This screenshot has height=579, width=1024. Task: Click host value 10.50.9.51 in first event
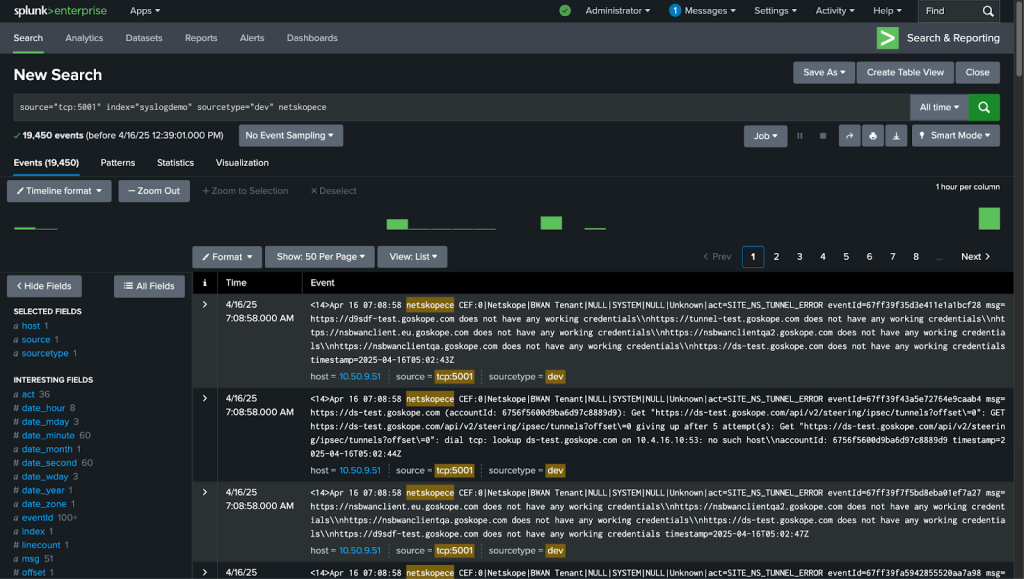[360, 377]
